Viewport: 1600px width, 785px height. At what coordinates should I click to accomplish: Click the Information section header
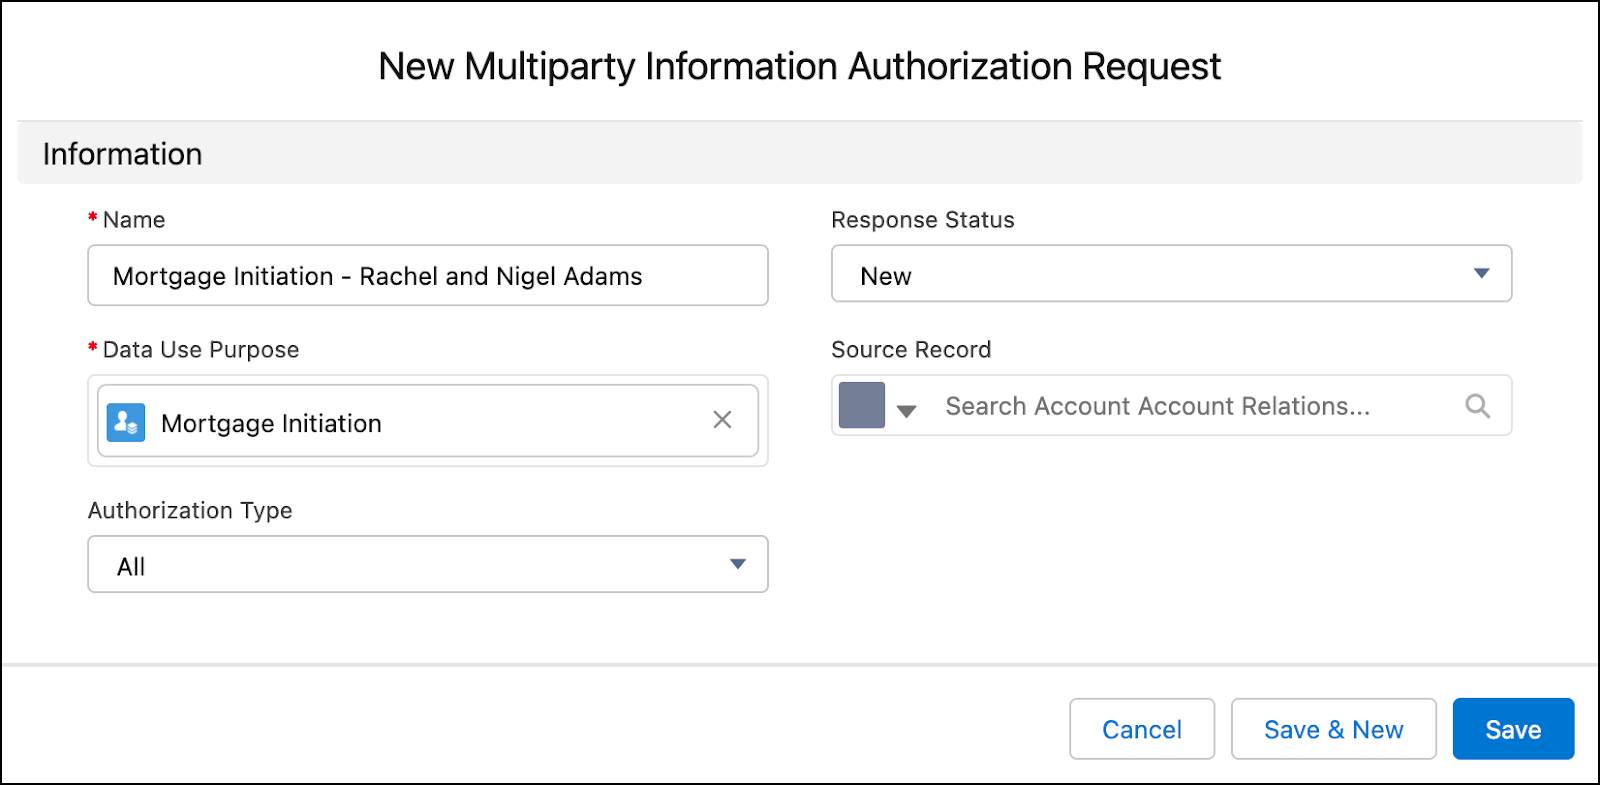coord(799,153)
